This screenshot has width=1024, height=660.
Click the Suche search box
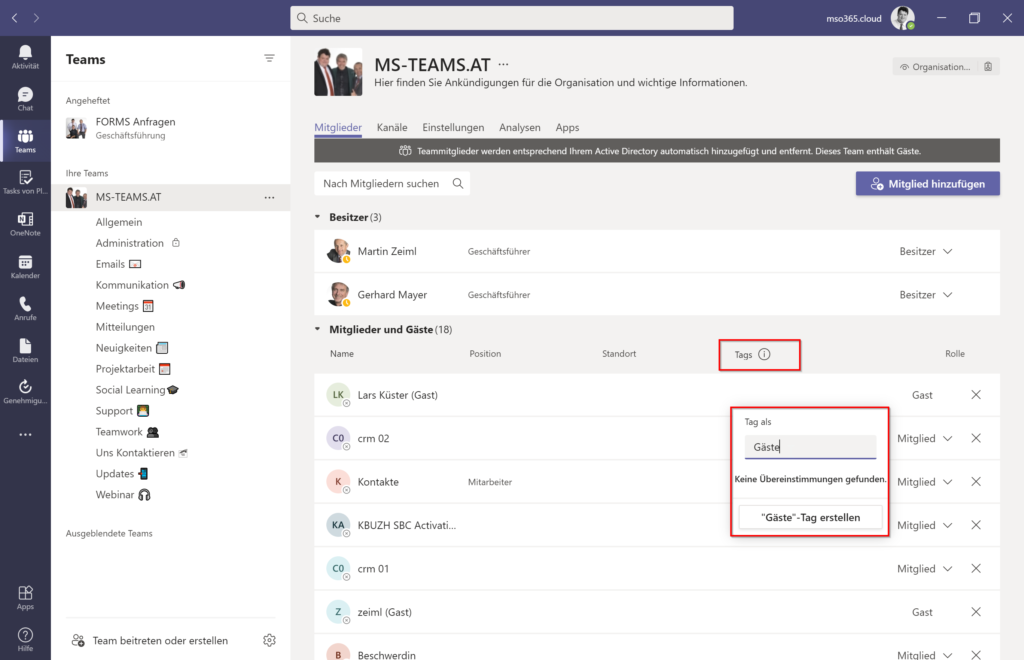[x=511, y=18]
